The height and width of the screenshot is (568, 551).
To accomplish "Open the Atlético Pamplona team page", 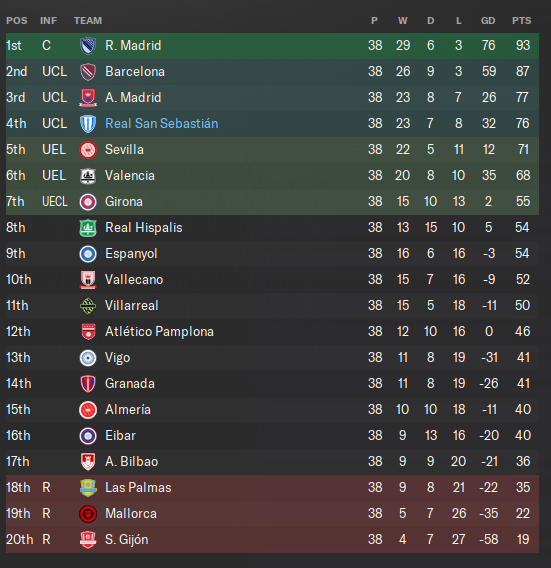I will click(x=159, y=331).
